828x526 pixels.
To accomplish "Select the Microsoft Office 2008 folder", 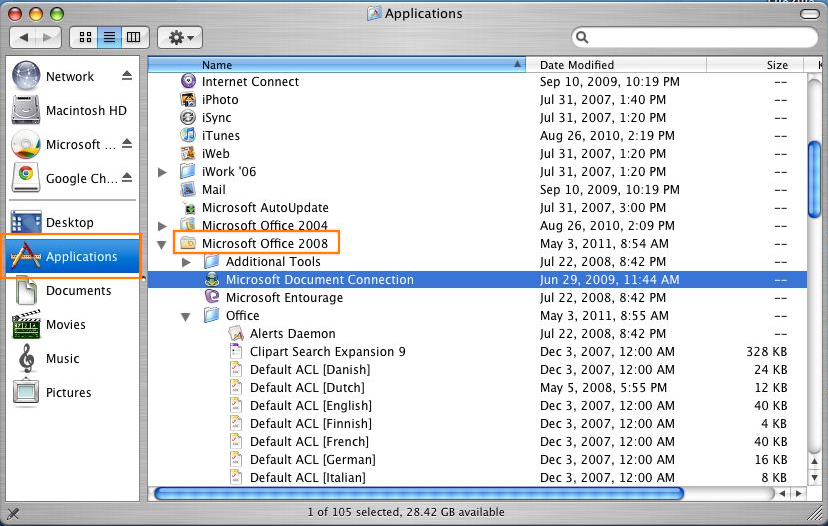I will coord(254,243).
